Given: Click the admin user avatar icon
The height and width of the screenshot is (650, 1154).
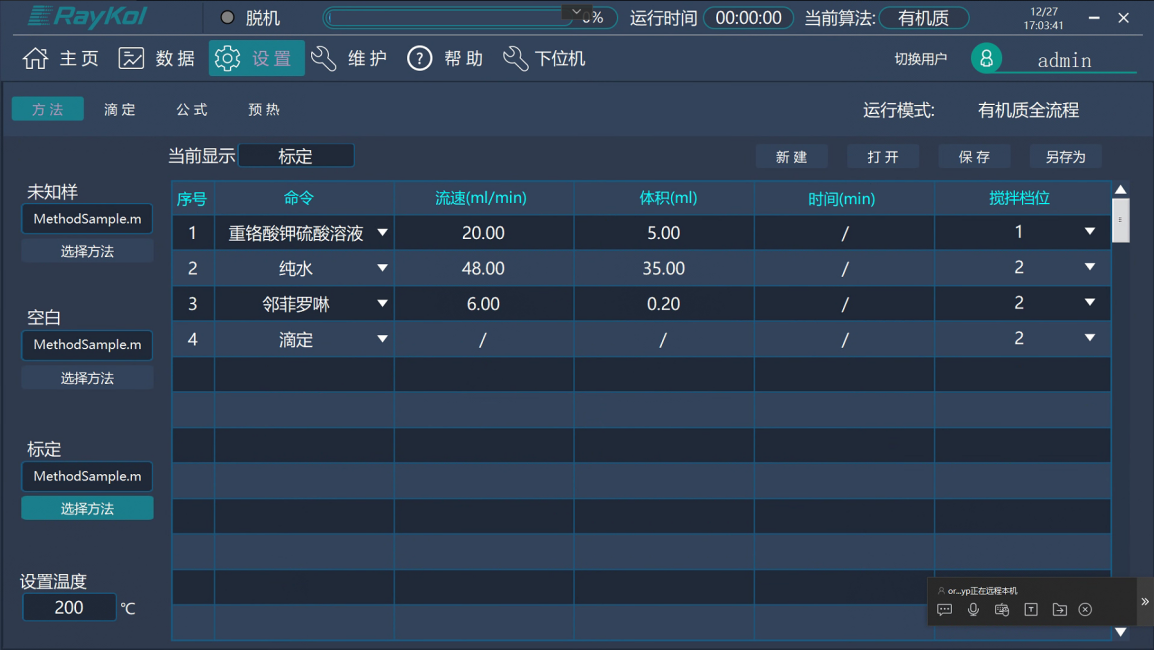Looking at the screenshot, I should tap(986, 58).
